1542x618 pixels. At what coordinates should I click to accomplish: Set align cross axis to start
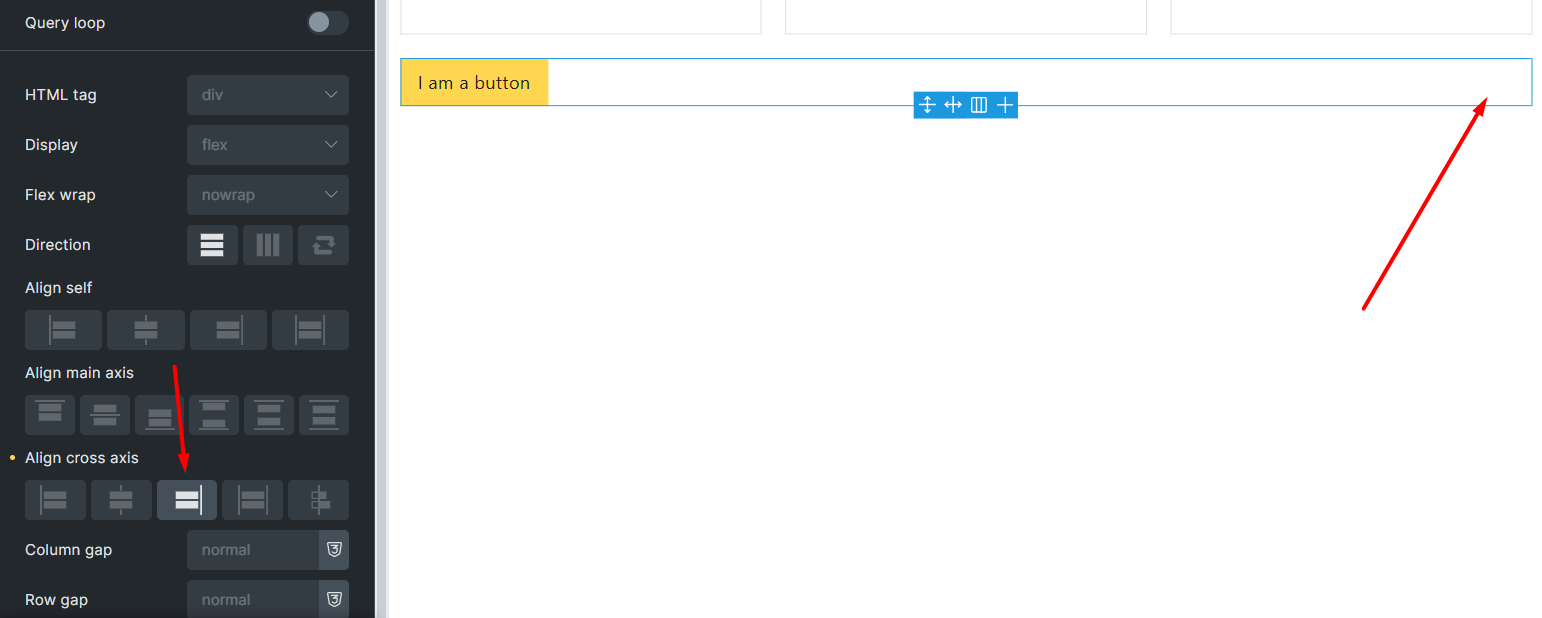[55, 500]
